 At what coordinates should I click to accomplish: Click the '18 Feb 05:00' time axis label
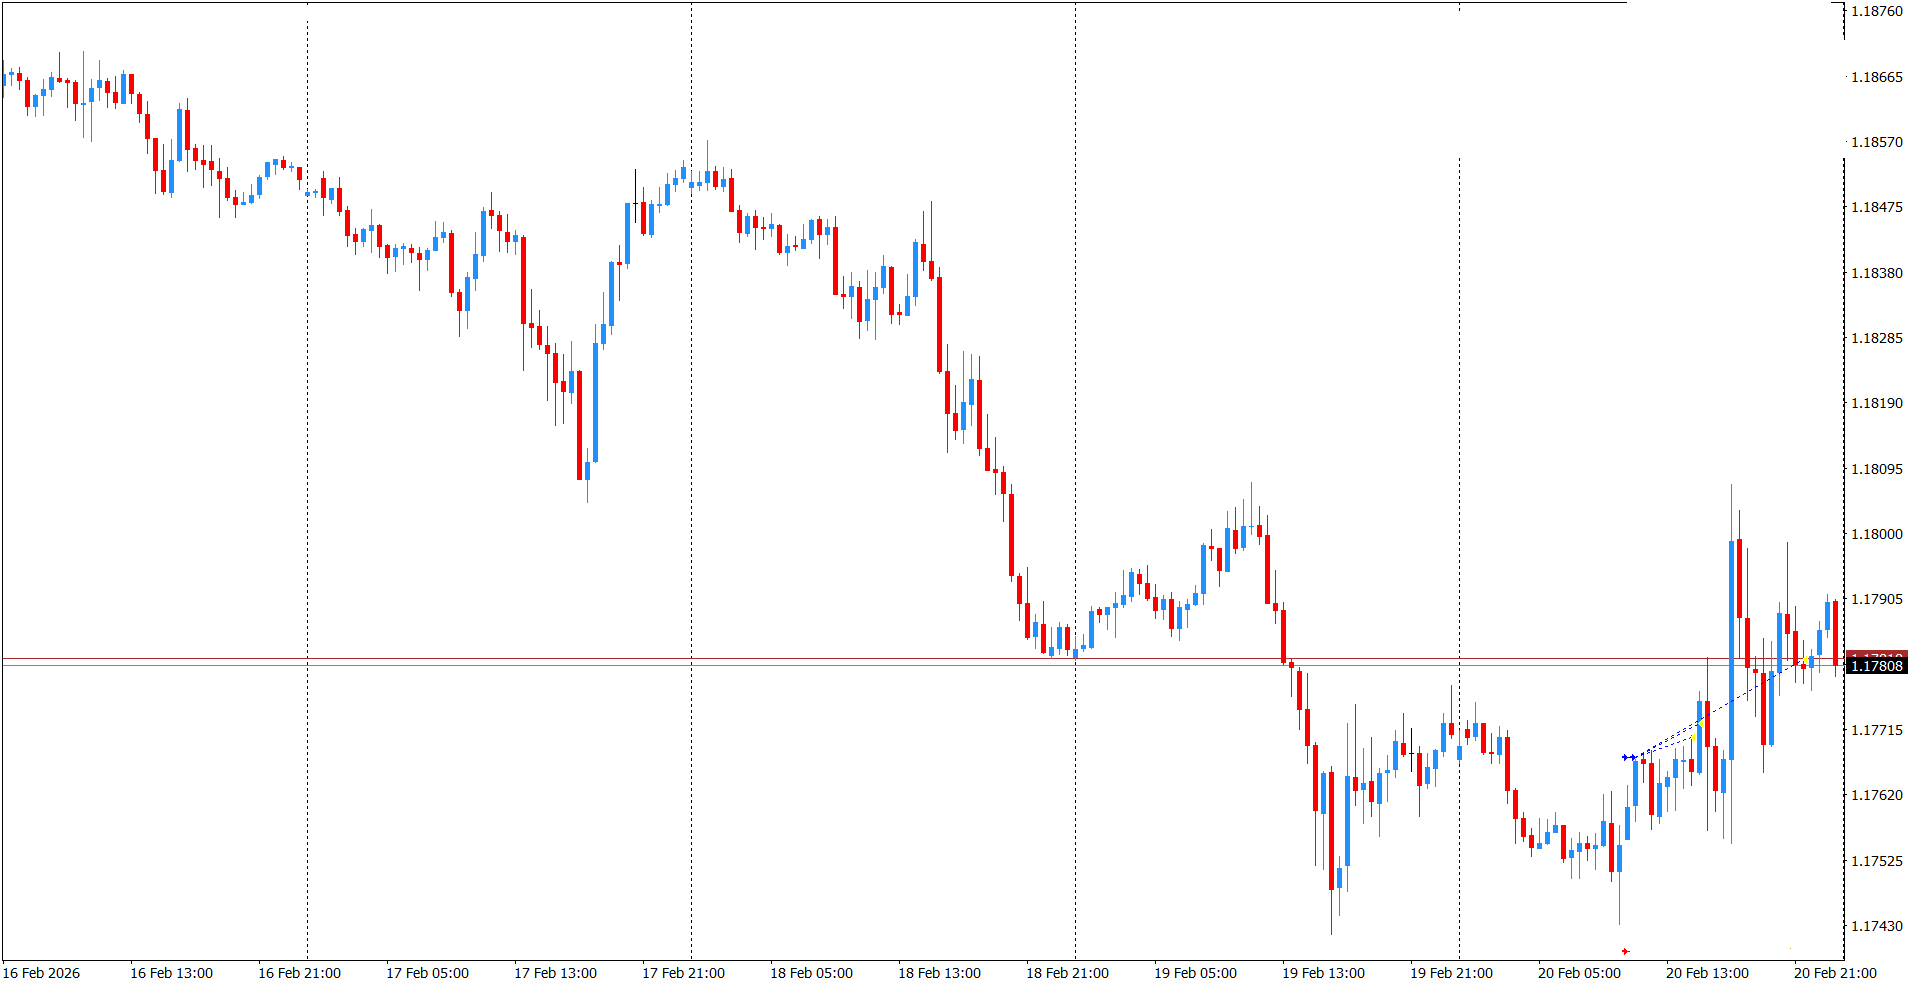point(811,973)
